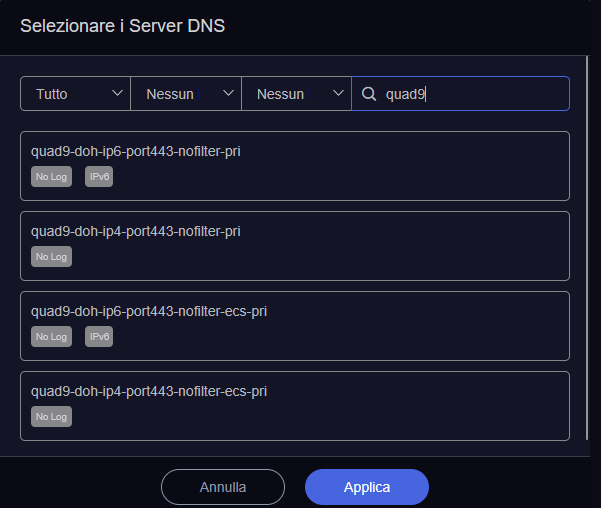
Task: Click the server list vertical scrollbar
Action: (x=586, y=280)
